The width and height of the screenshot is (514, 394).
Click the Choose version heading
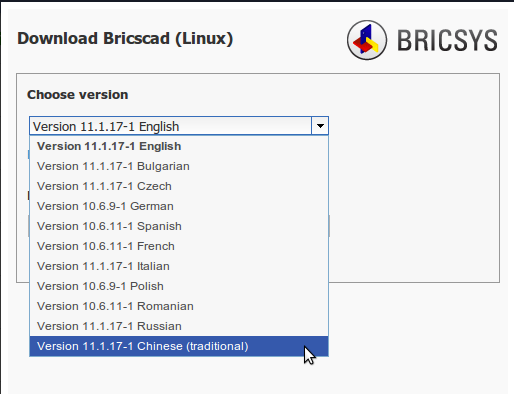78,95
